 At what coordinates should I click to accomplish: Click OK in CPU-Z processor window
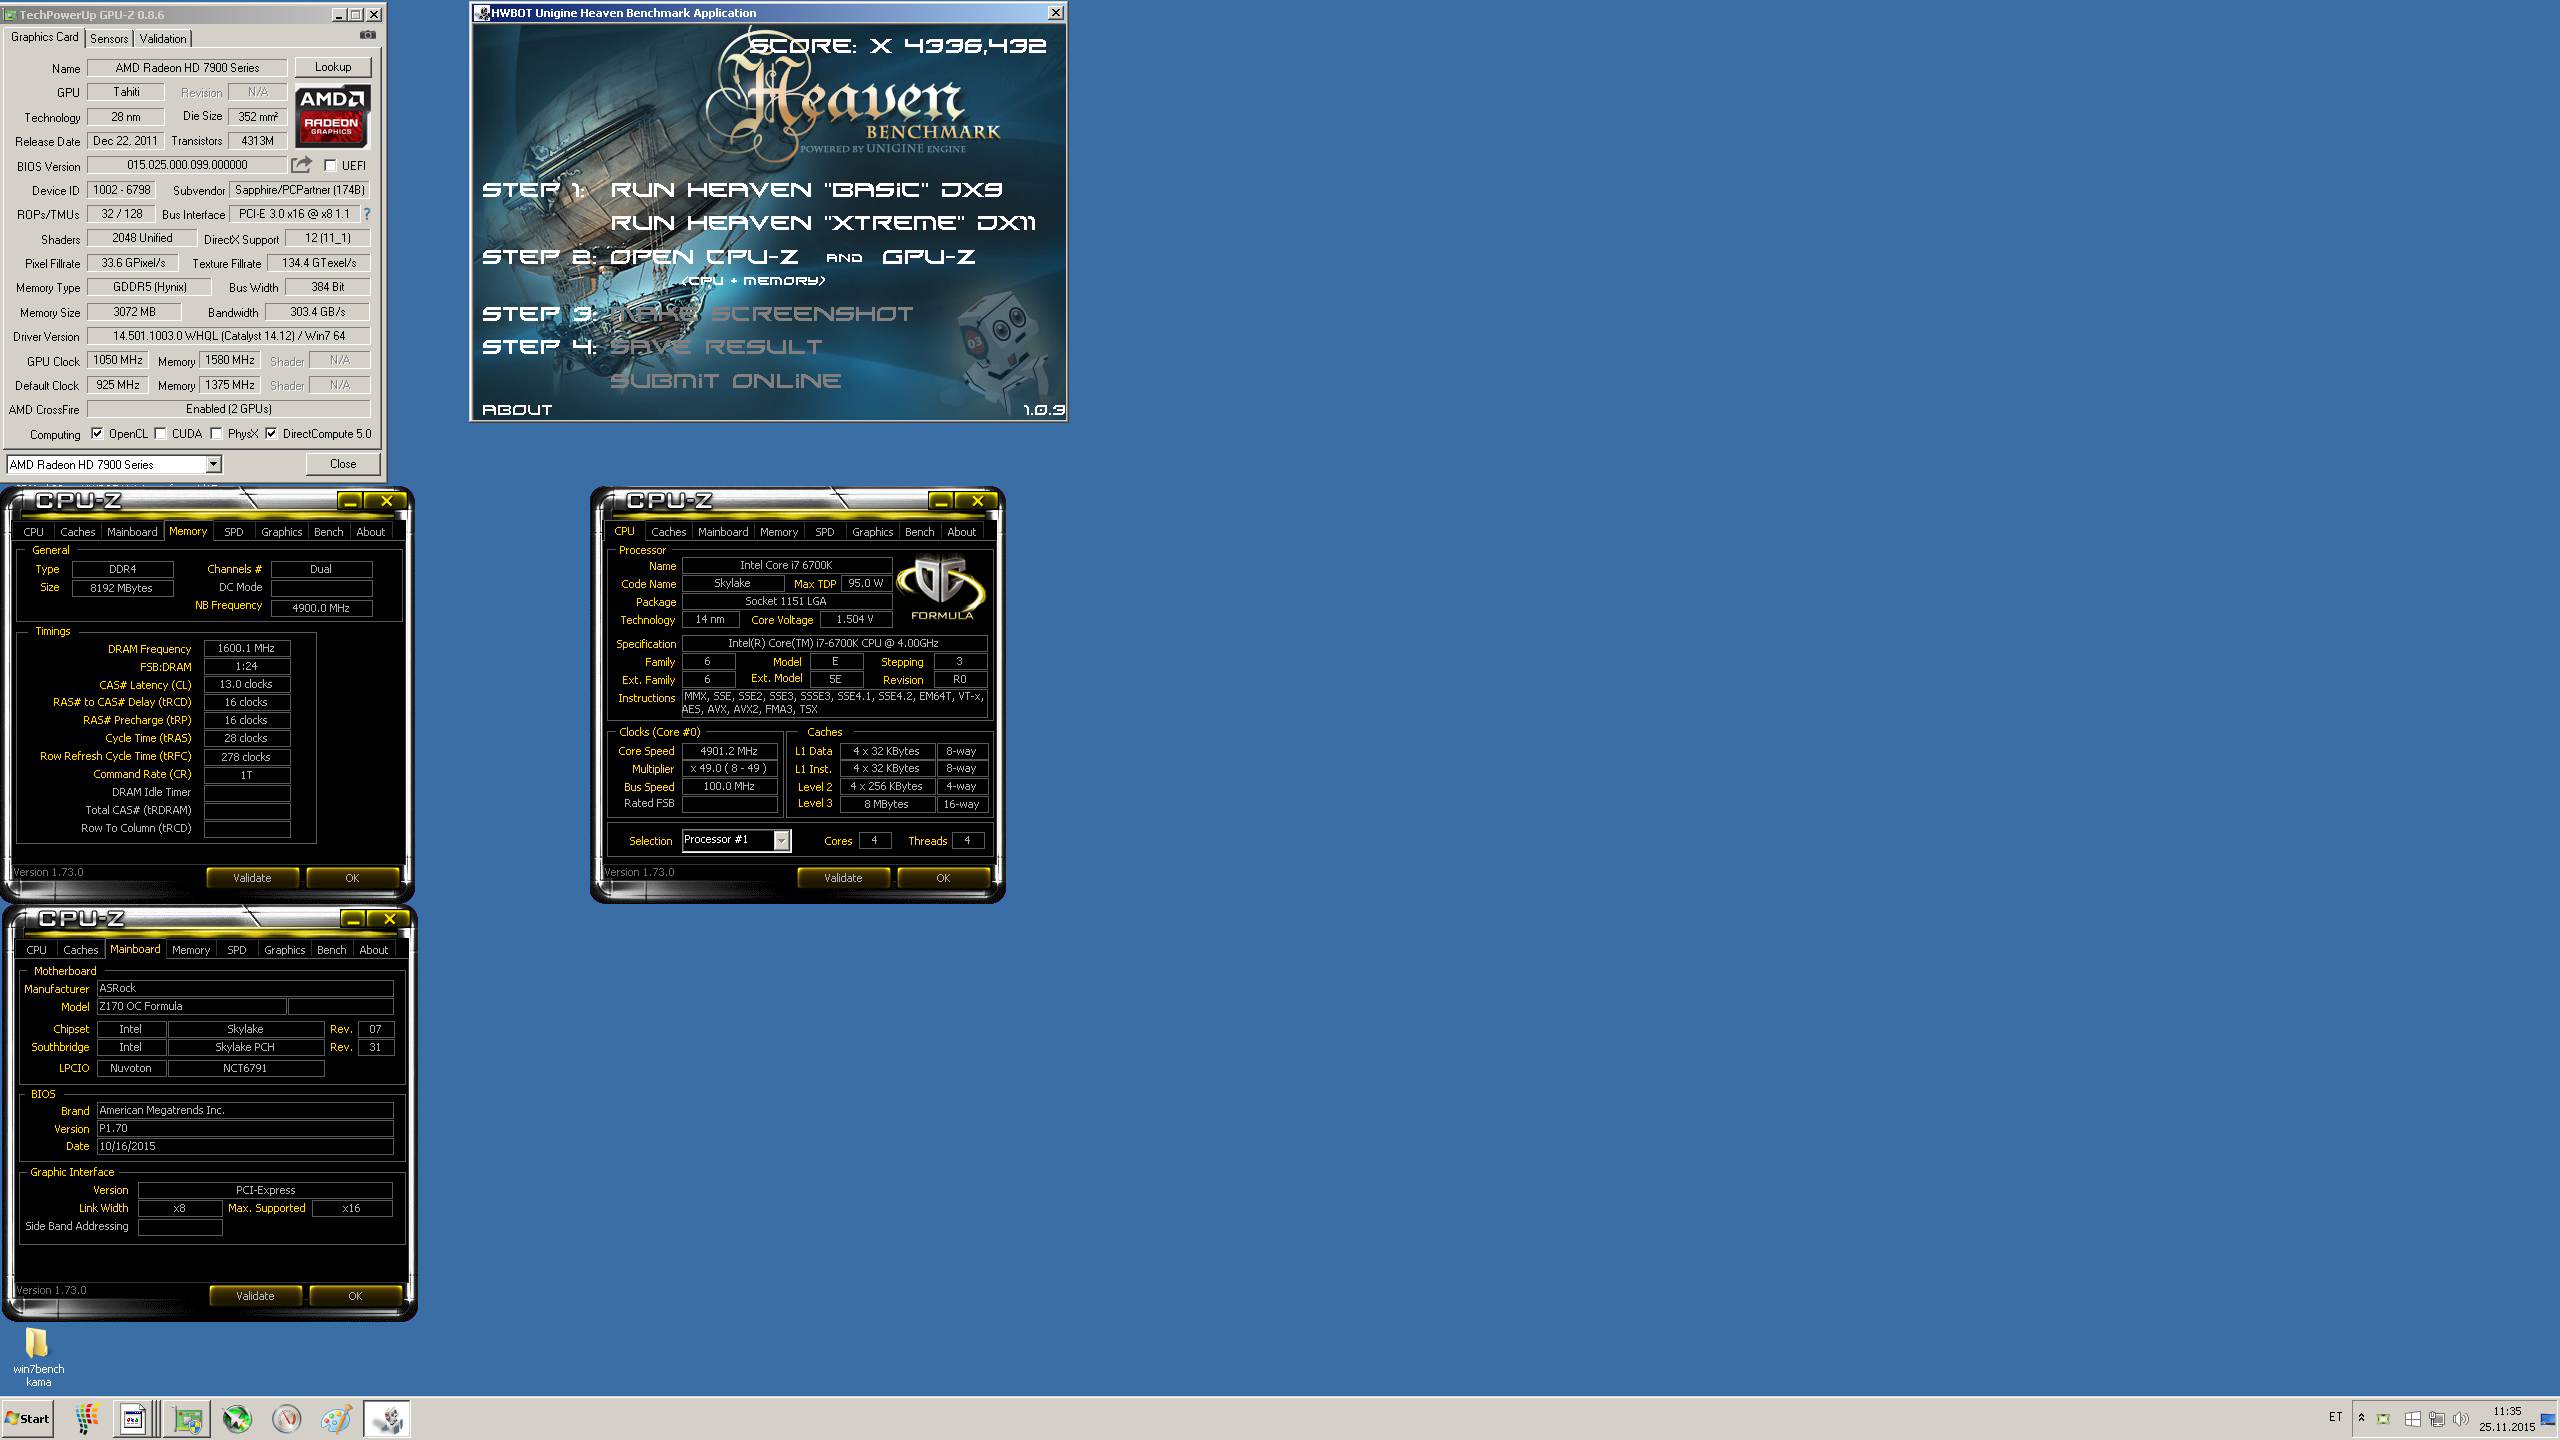(x=943, y=878)
